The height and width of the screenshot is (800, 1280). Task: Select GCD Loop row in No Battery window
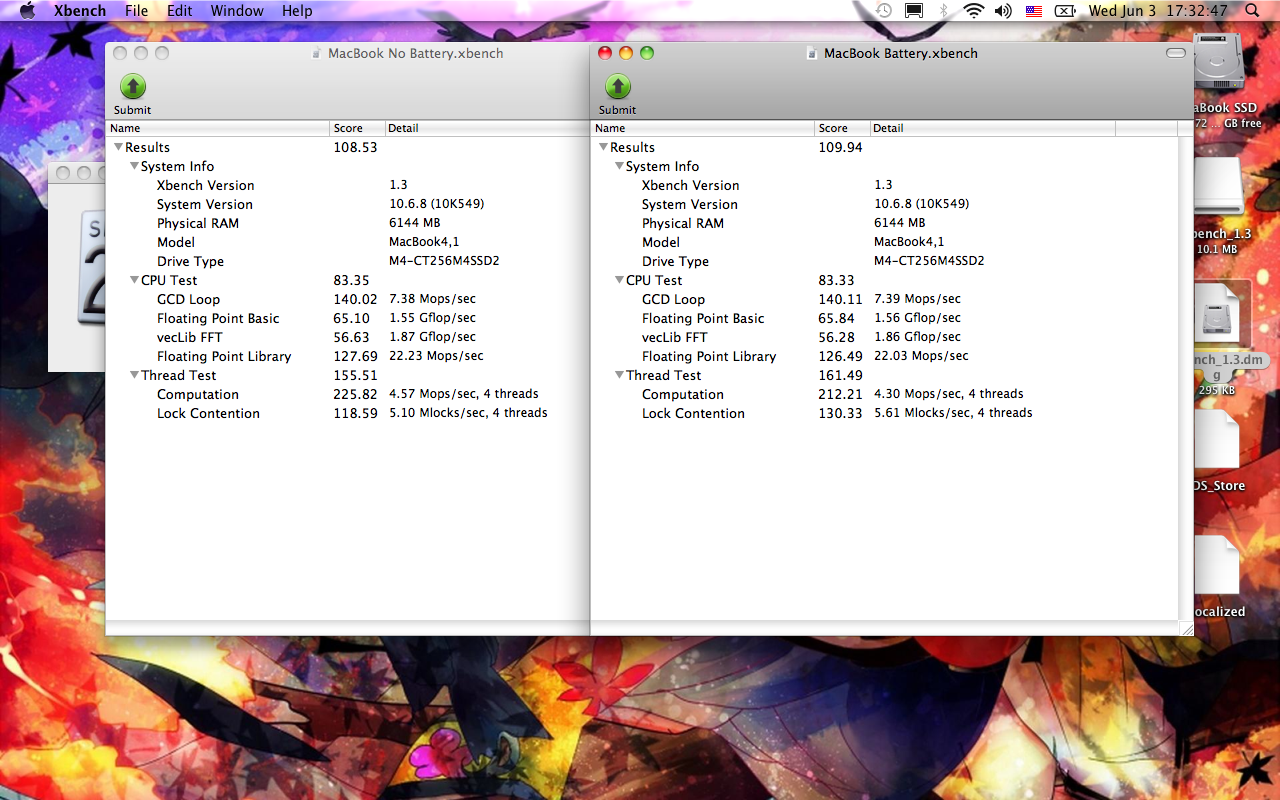point(347,299)
